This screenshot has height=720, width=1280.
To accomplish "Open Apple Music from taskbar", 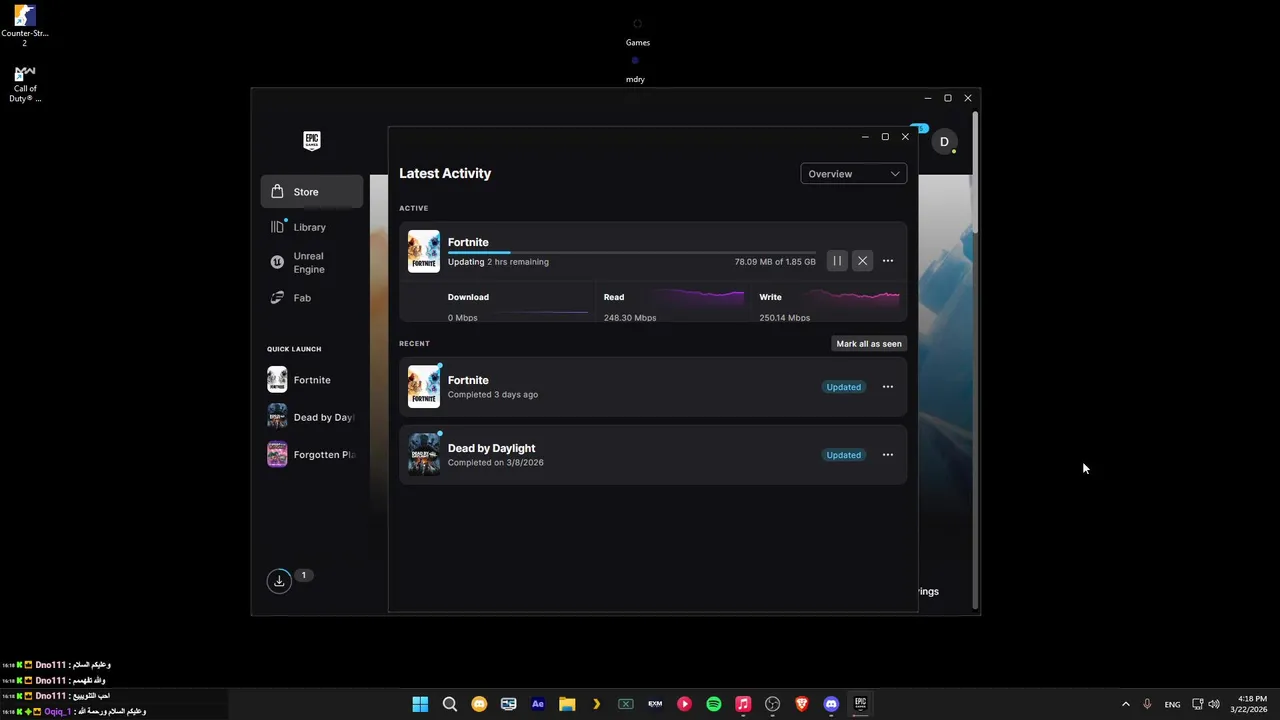I will 743,704.
